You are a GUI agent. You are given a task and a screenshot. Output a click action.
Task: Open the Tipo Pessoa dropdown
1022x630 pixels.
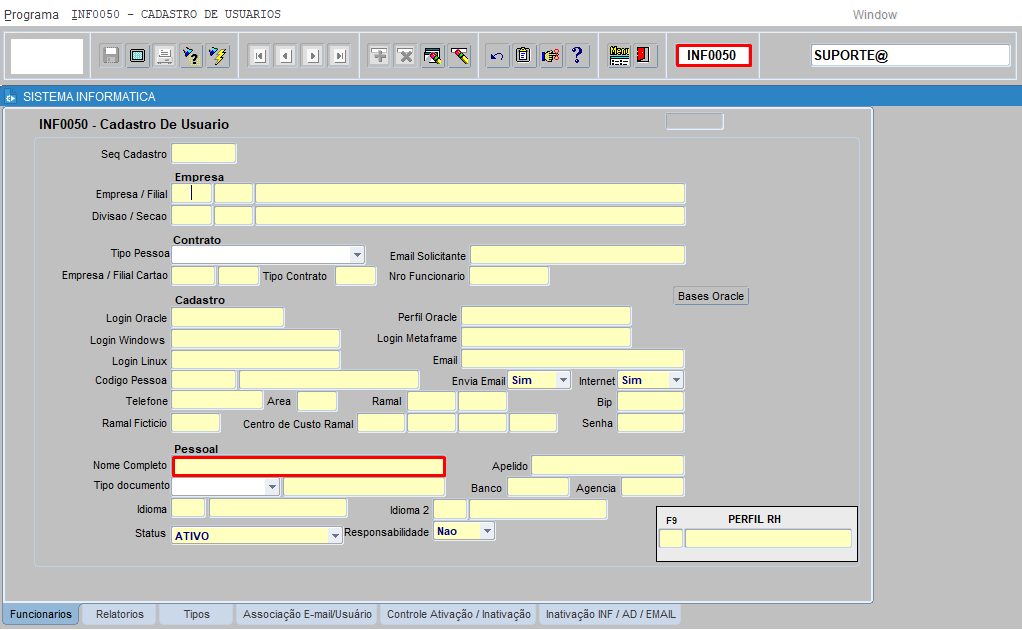(357, 254)
